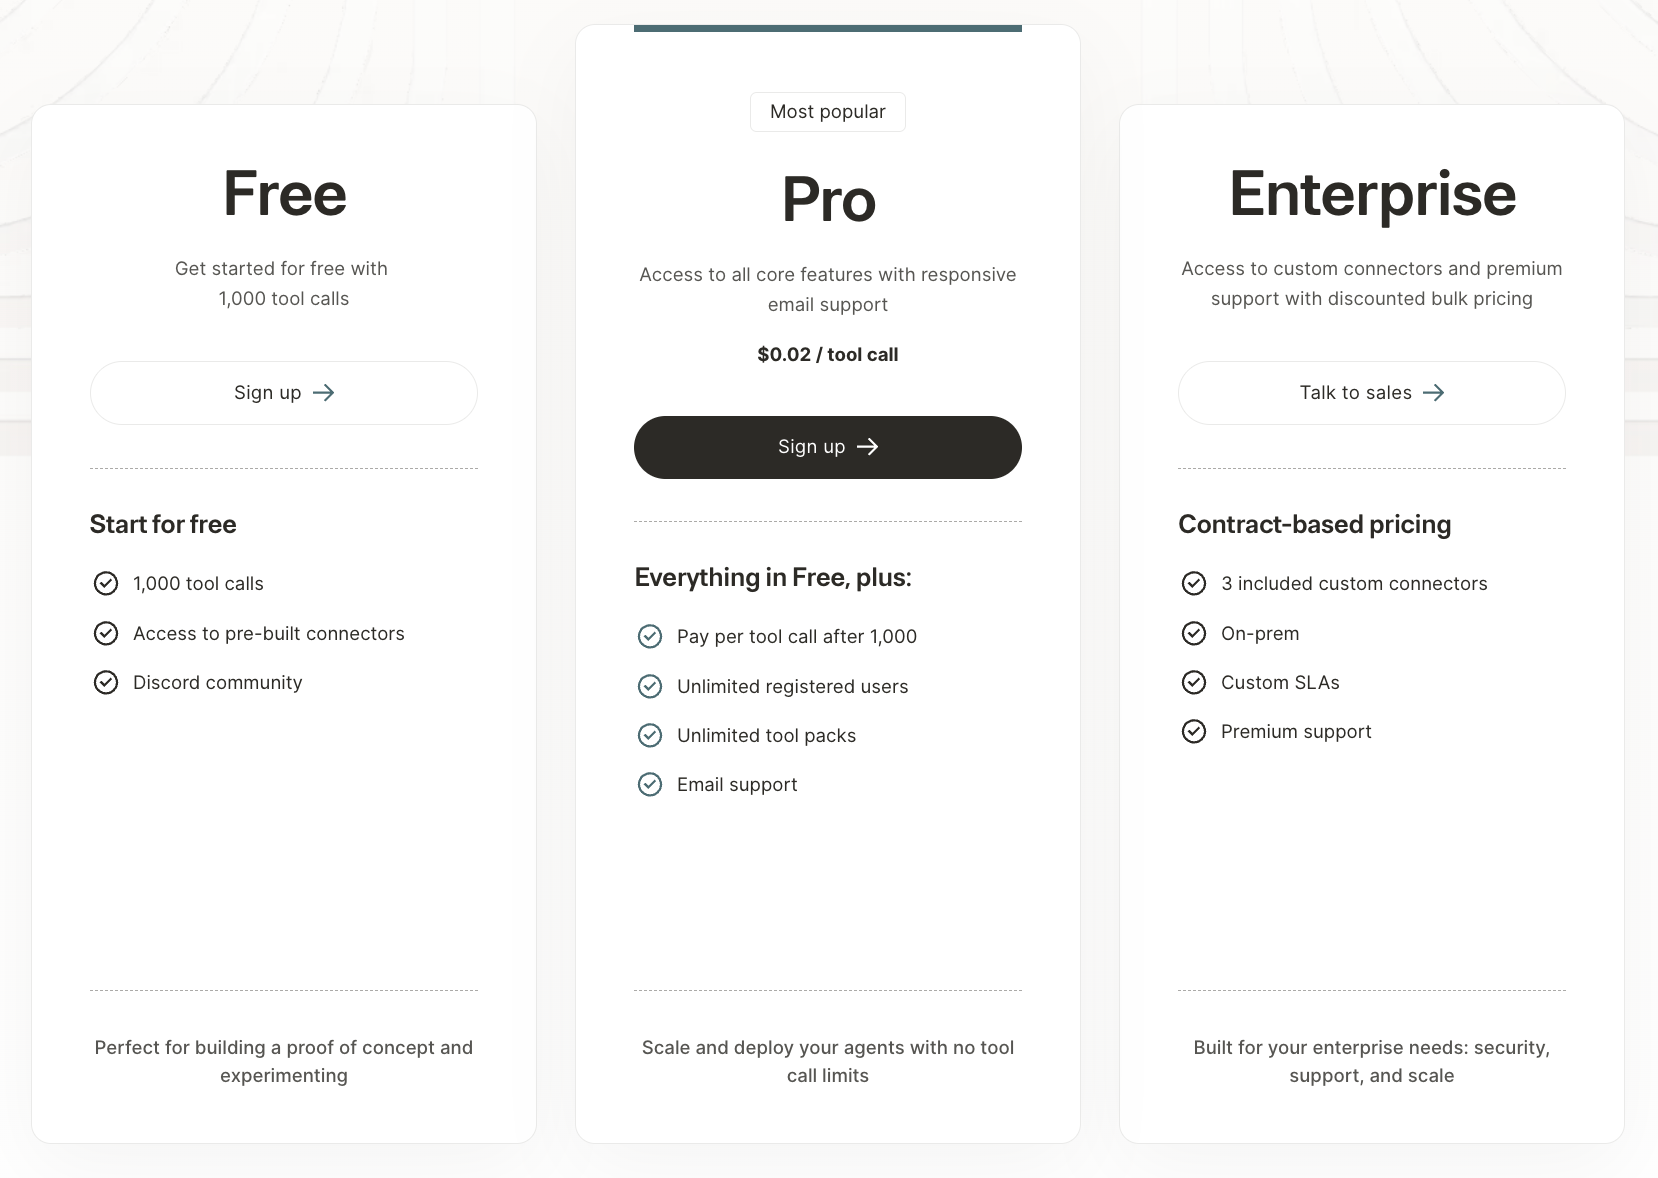The height and width of the screenshot is (1178, 1658).
Task: Click the checkmark next to Custom SLAs
Action: [x=1195, y=682]
